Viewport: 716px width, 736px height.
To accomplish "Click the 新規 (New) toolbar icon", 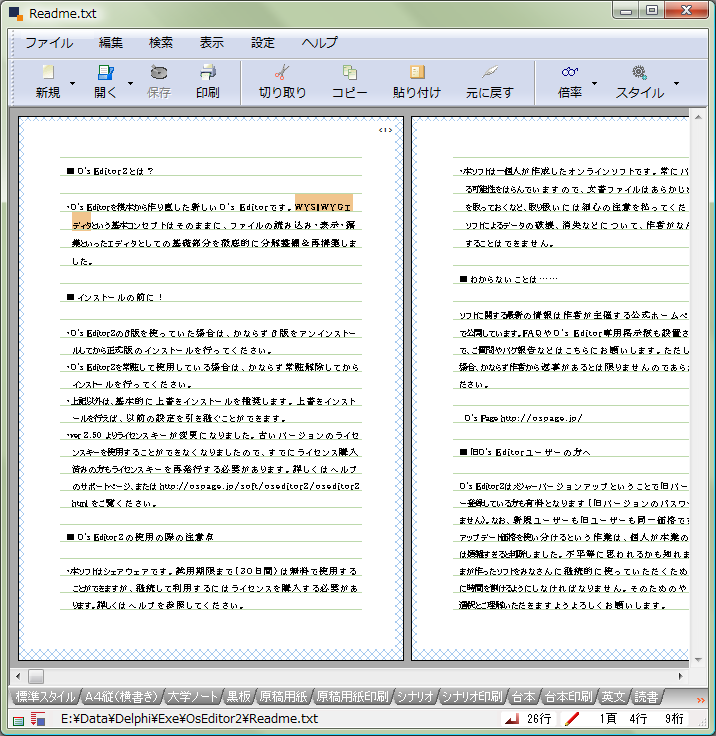I will pos(48,72).
